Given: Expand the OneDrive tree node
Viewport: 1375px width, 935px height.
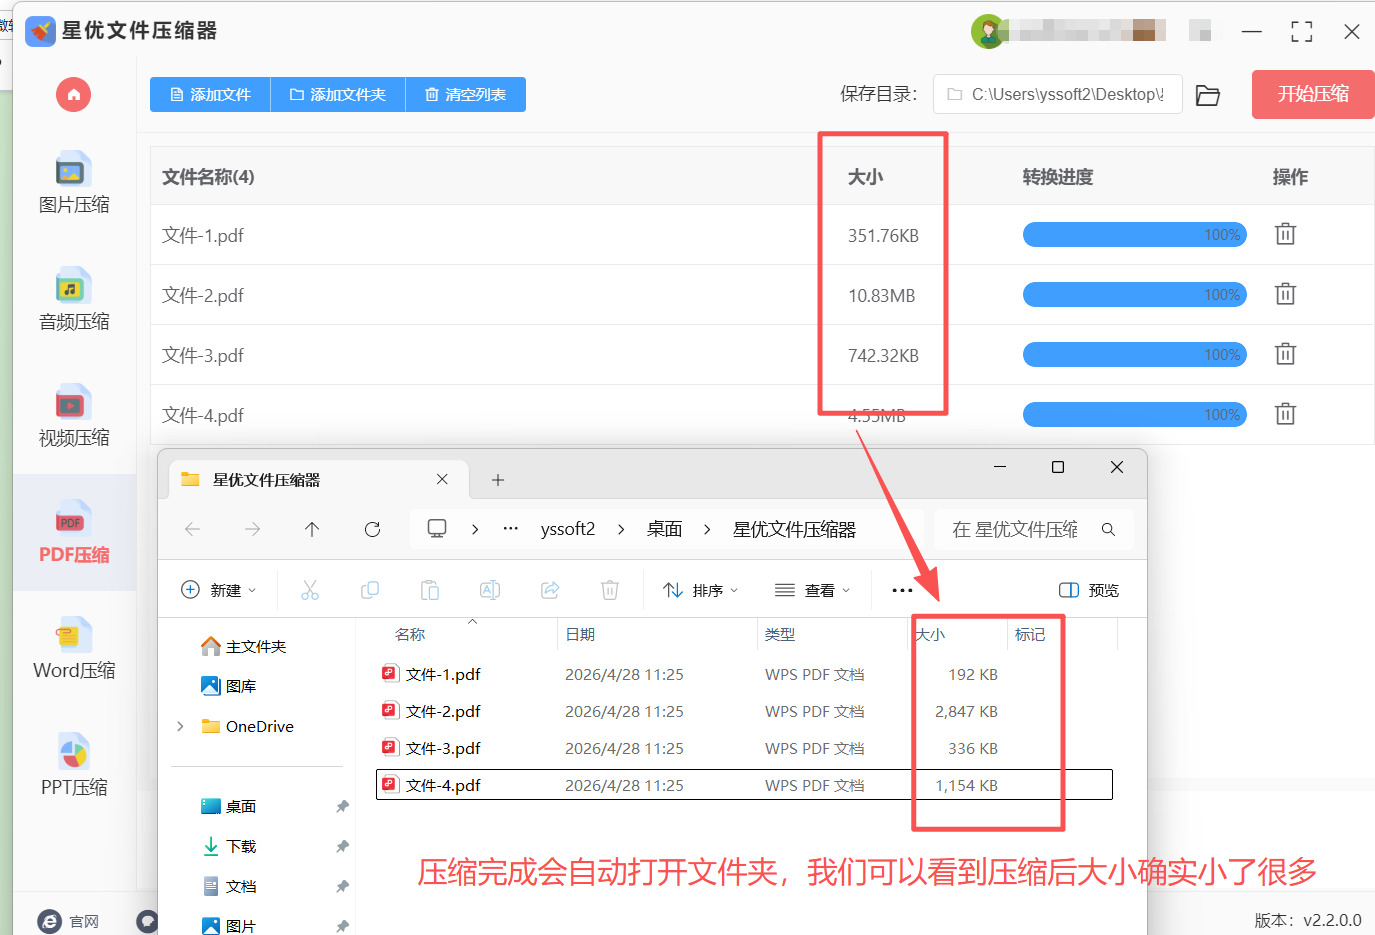Looking at the screenshot, I should point(180,726).
